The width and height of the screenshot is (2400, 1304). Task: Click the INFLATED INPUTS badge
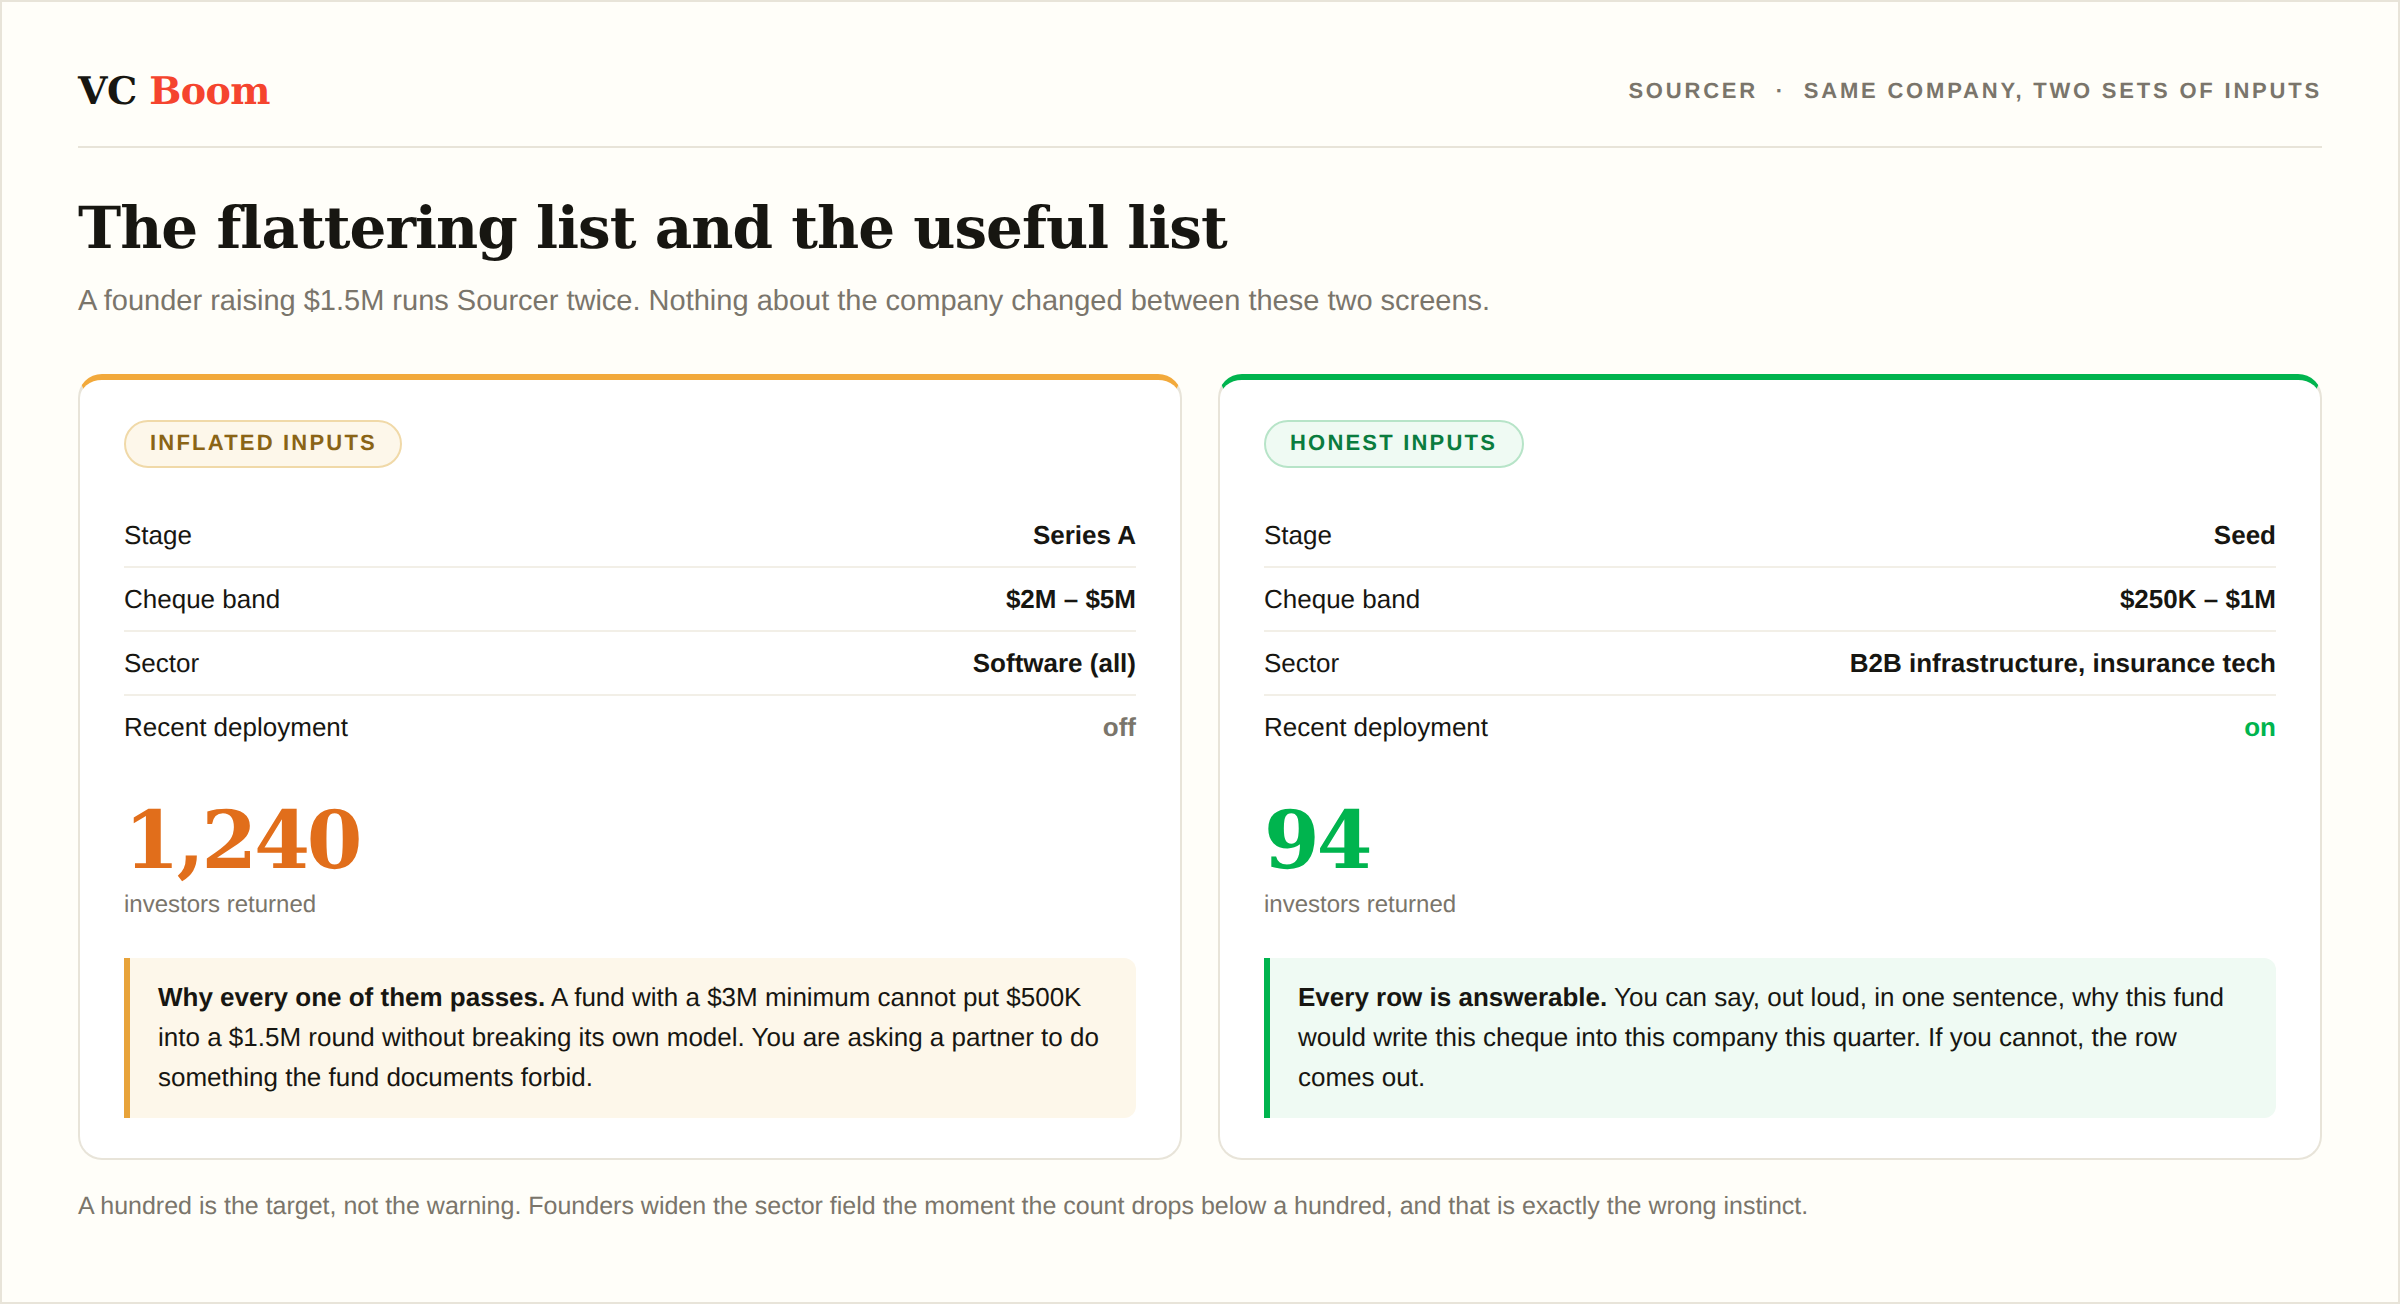click(x=263, y=443)
